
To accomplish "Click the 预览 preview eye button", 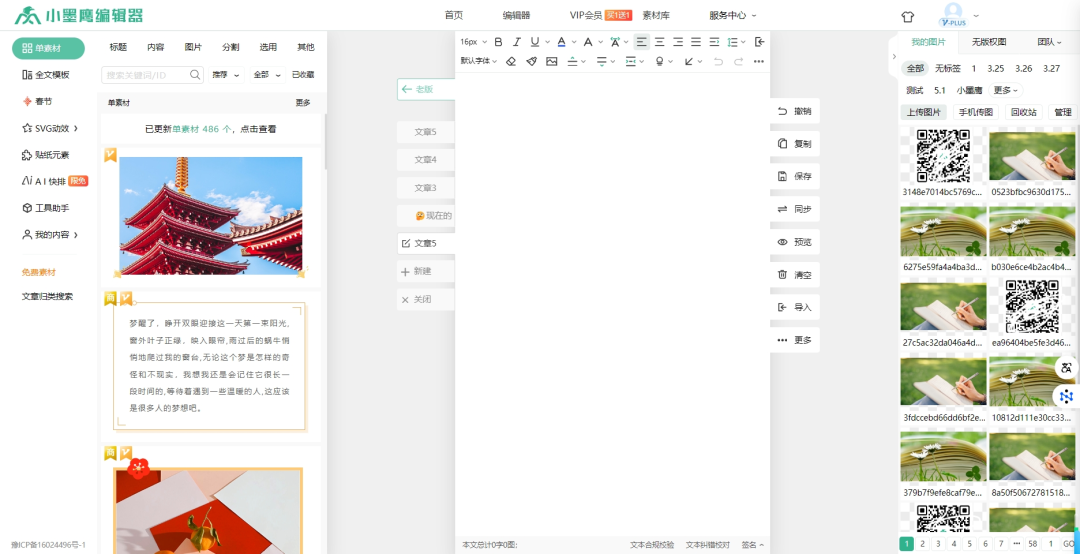I will click(x=795, y=242).
